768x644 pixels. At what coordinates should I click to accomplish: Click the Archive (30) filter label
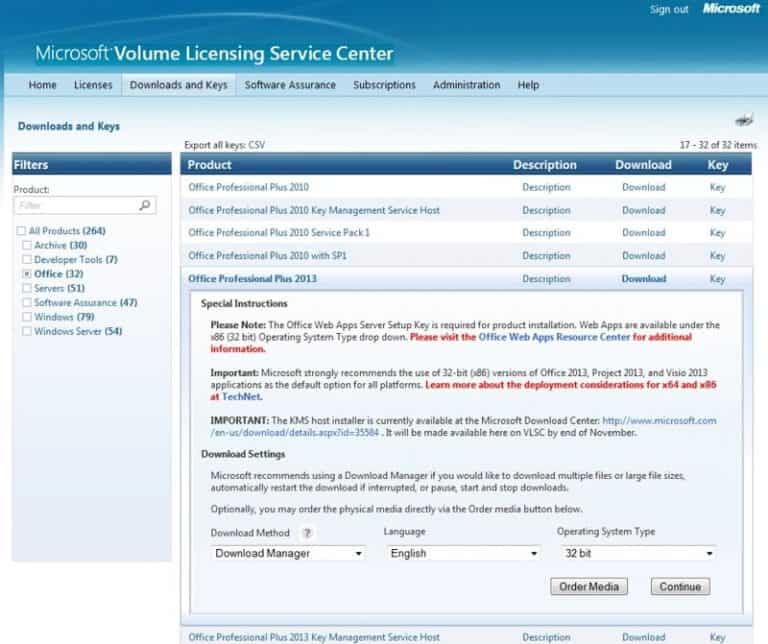(61, 245)
